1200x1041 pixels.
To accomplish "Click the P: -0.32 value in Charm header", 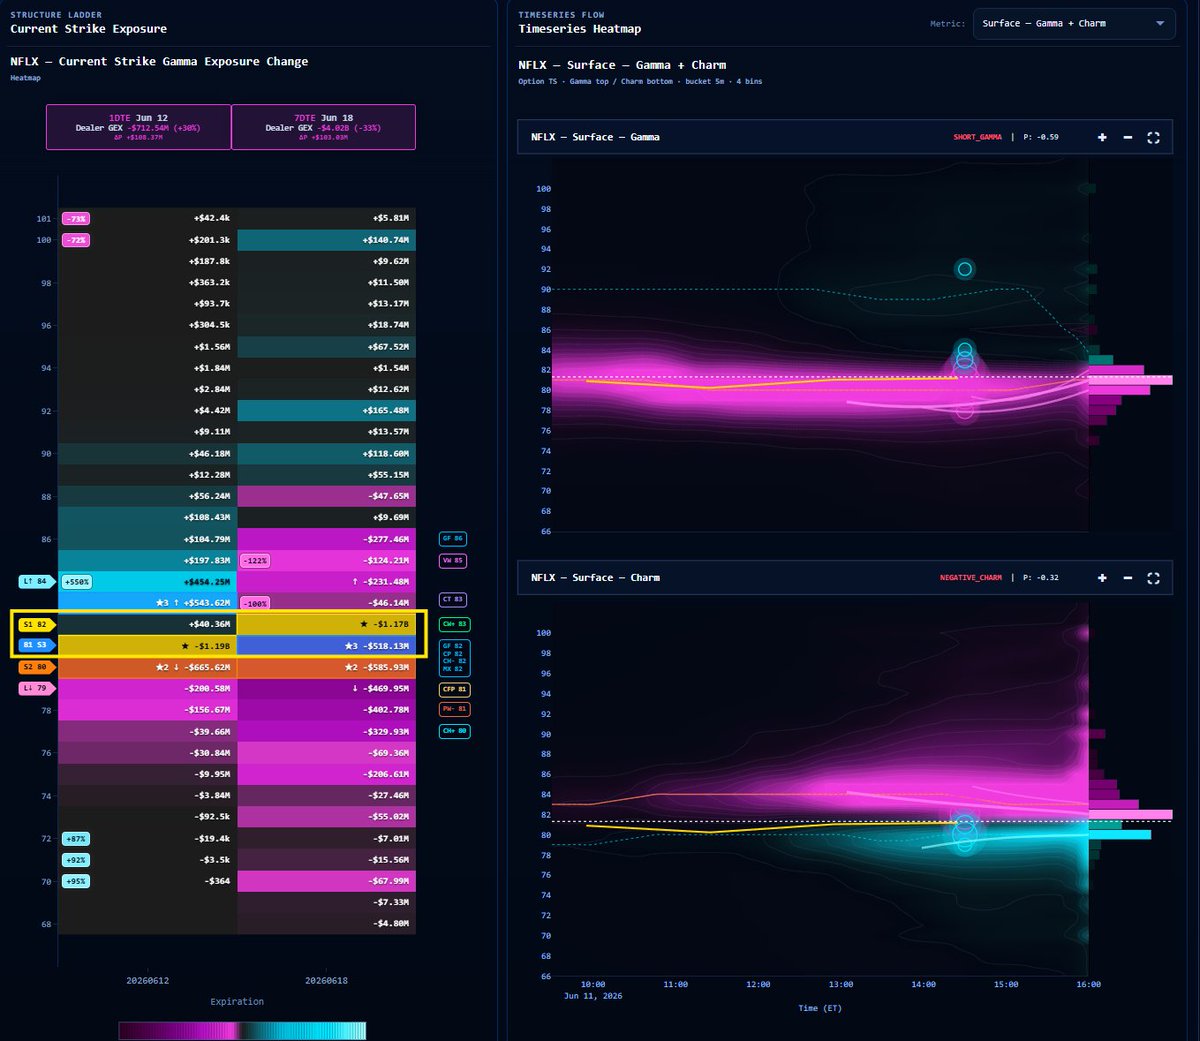I will click(x=1040, y=578).
